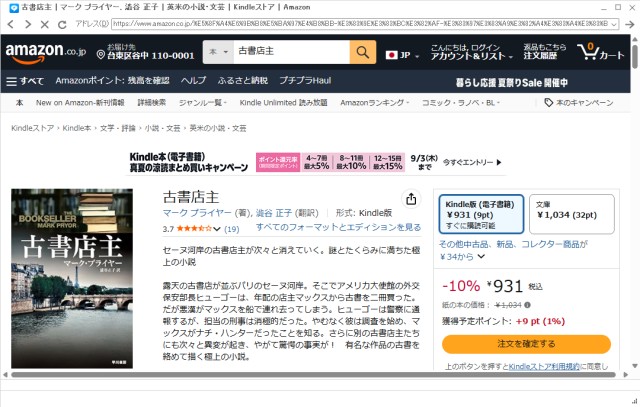This screenshot has height=407, width=640.
Task: Click the 古書店主 book cover image
Action: (72, 278)
